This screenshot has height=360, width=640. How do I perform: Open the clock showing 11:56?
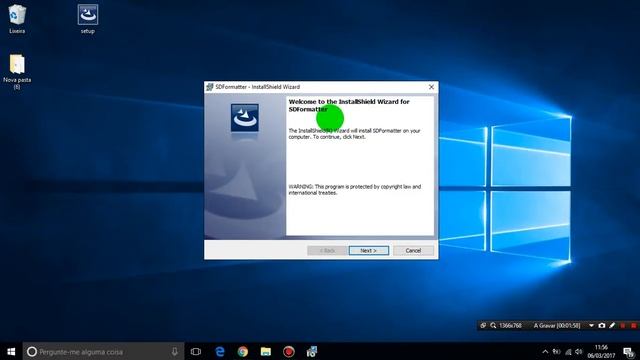click(x=601, y=351)
